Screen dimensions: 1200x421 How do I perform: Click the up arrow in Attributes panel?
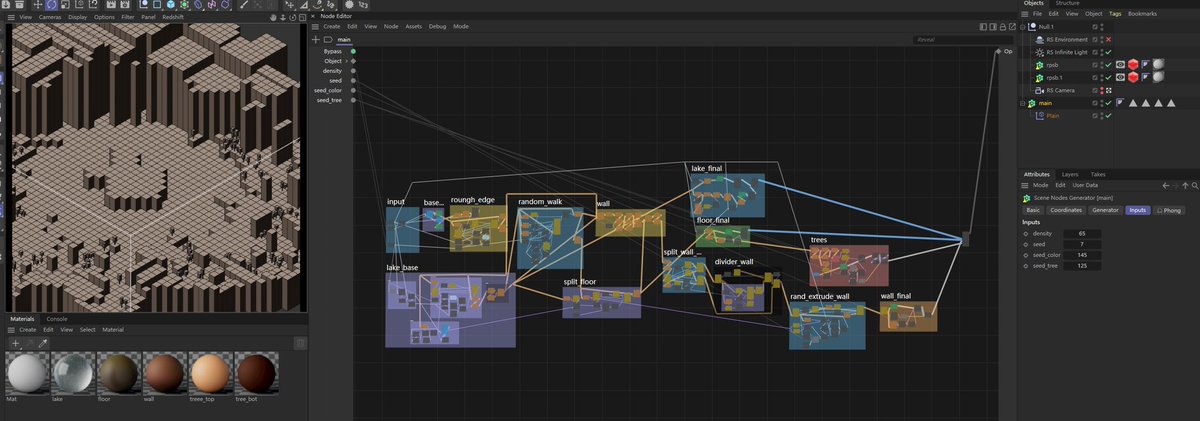coord(1185,185)
